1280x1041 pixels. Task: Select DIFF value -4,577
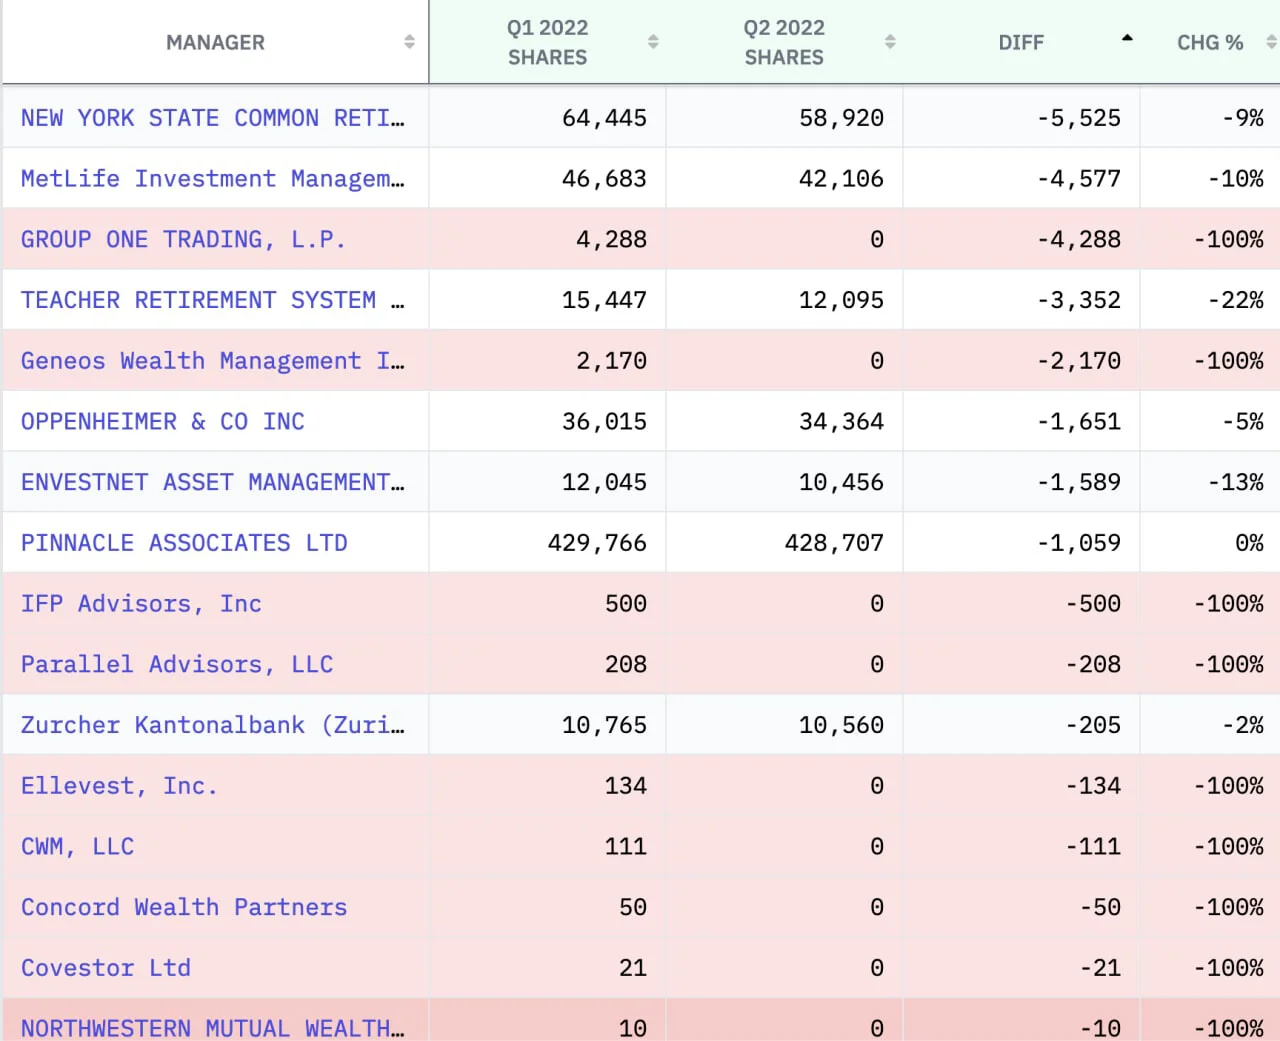coord(1079,179)
